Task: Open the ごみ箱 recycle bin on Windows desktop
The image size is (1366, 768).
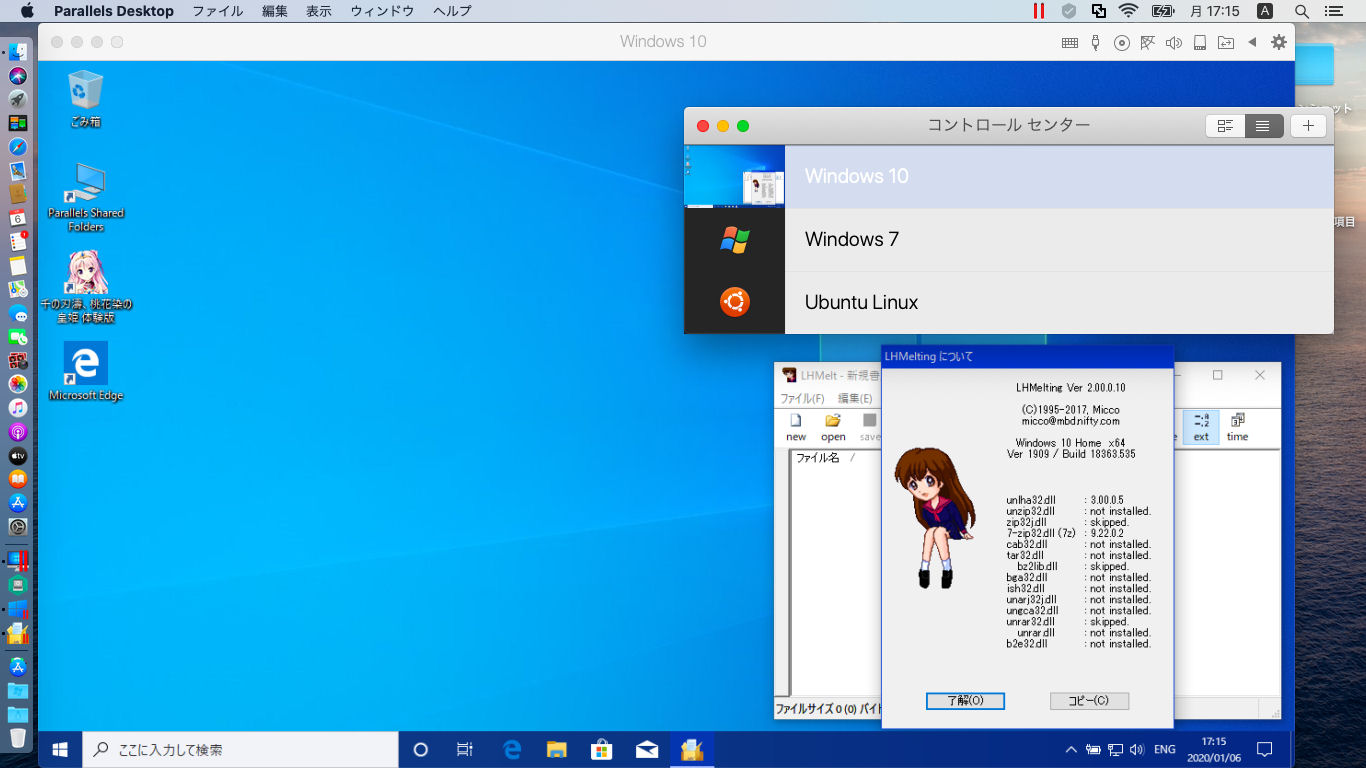Action: [x=85, y=98]
